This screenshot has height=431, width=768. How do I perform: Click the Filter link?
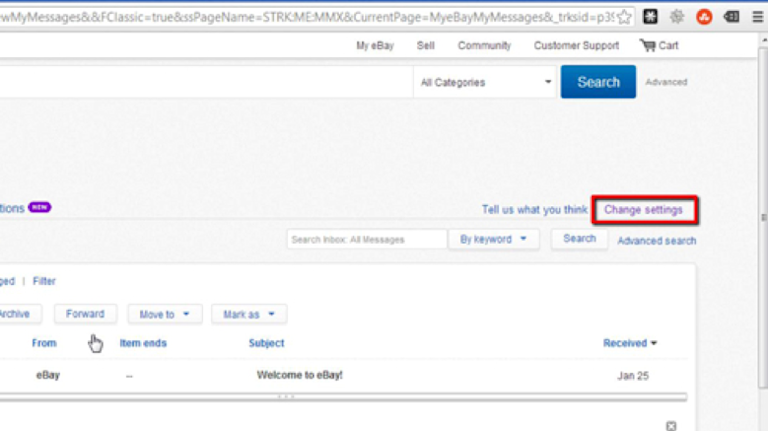click(x=44, y=281)
